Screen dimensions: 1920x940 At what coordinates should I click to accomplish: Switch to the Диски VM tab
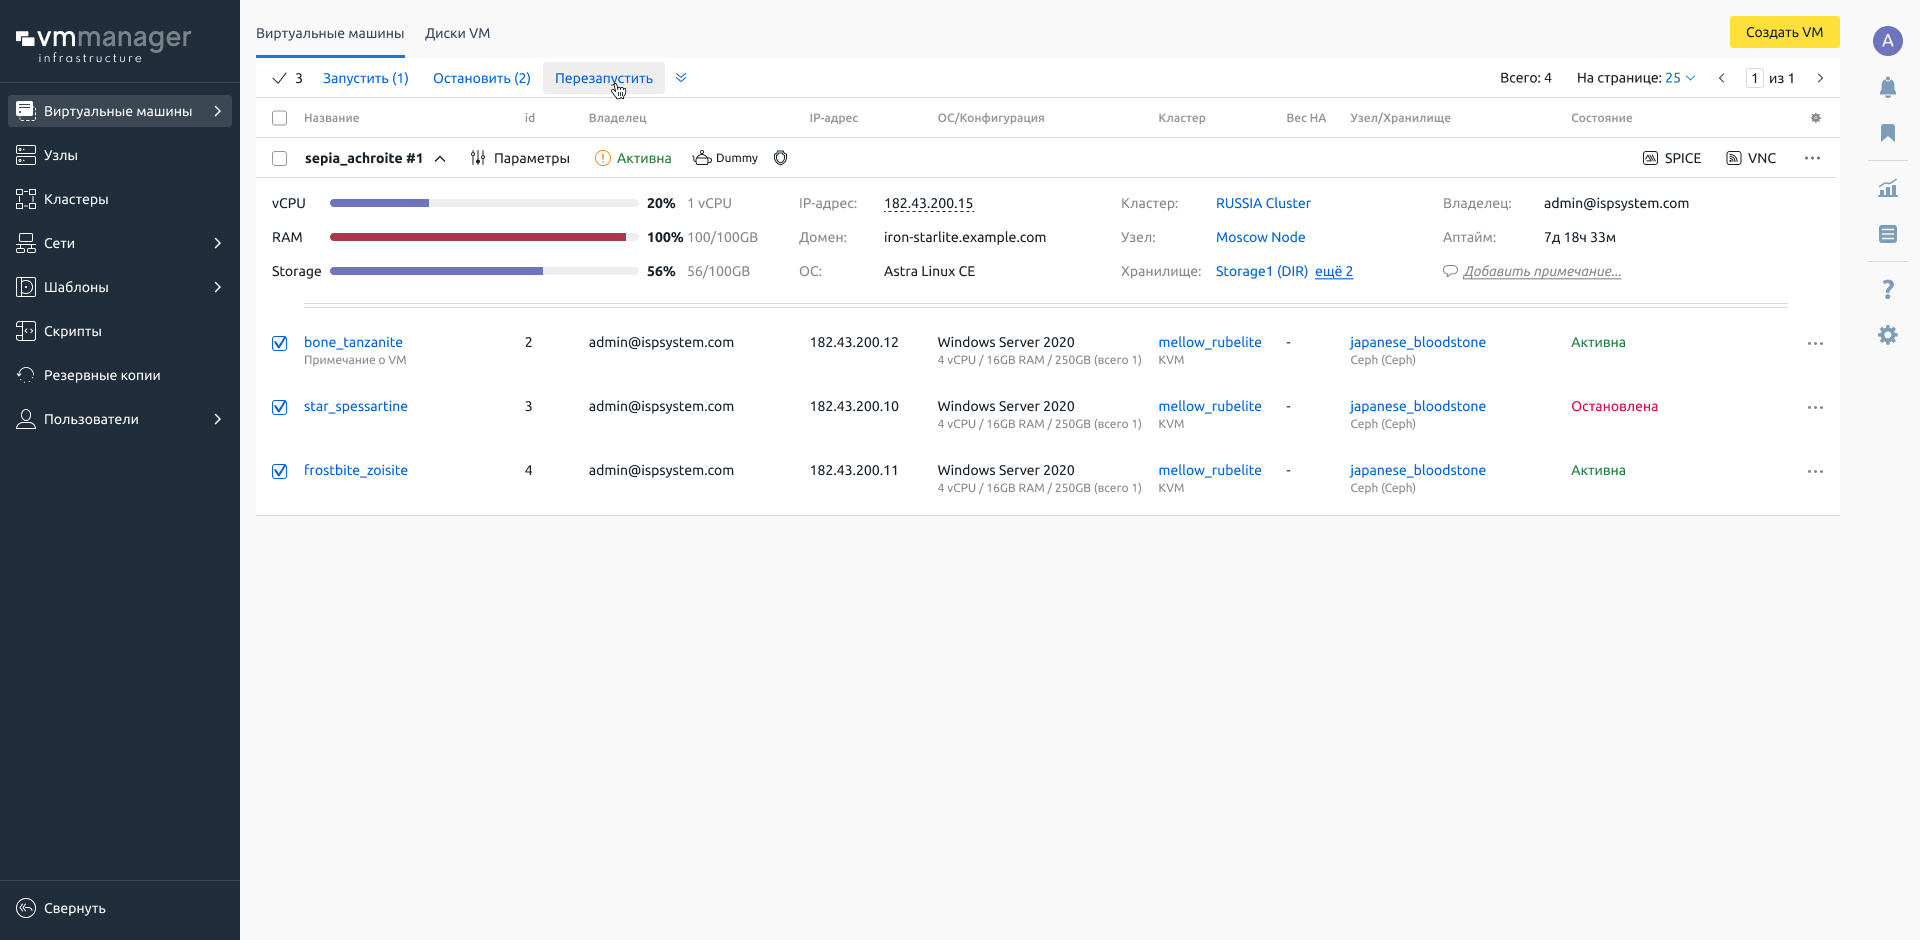coord(457,33)
